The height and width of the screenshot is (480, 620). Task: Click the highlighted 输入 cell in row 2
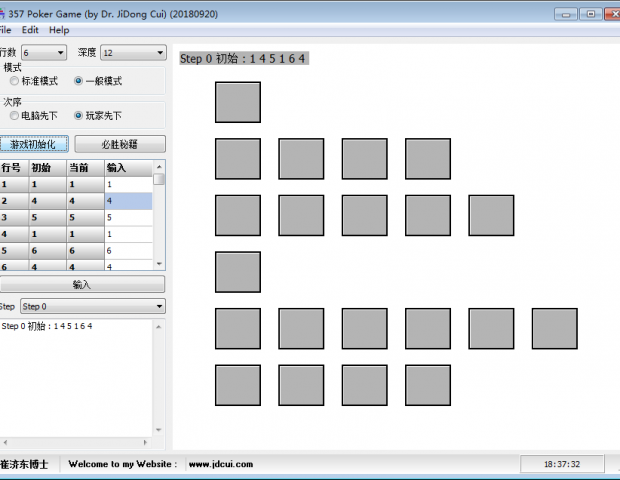pos(128,201)
